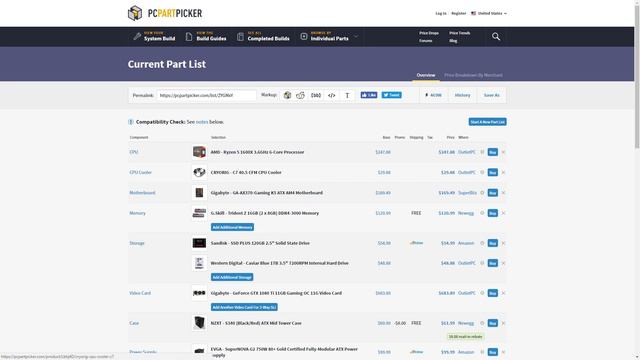Viewport: 640px width, 360px height.
Task: Open the SuperBiiz merchant link
Action: (x=467, y=193)
